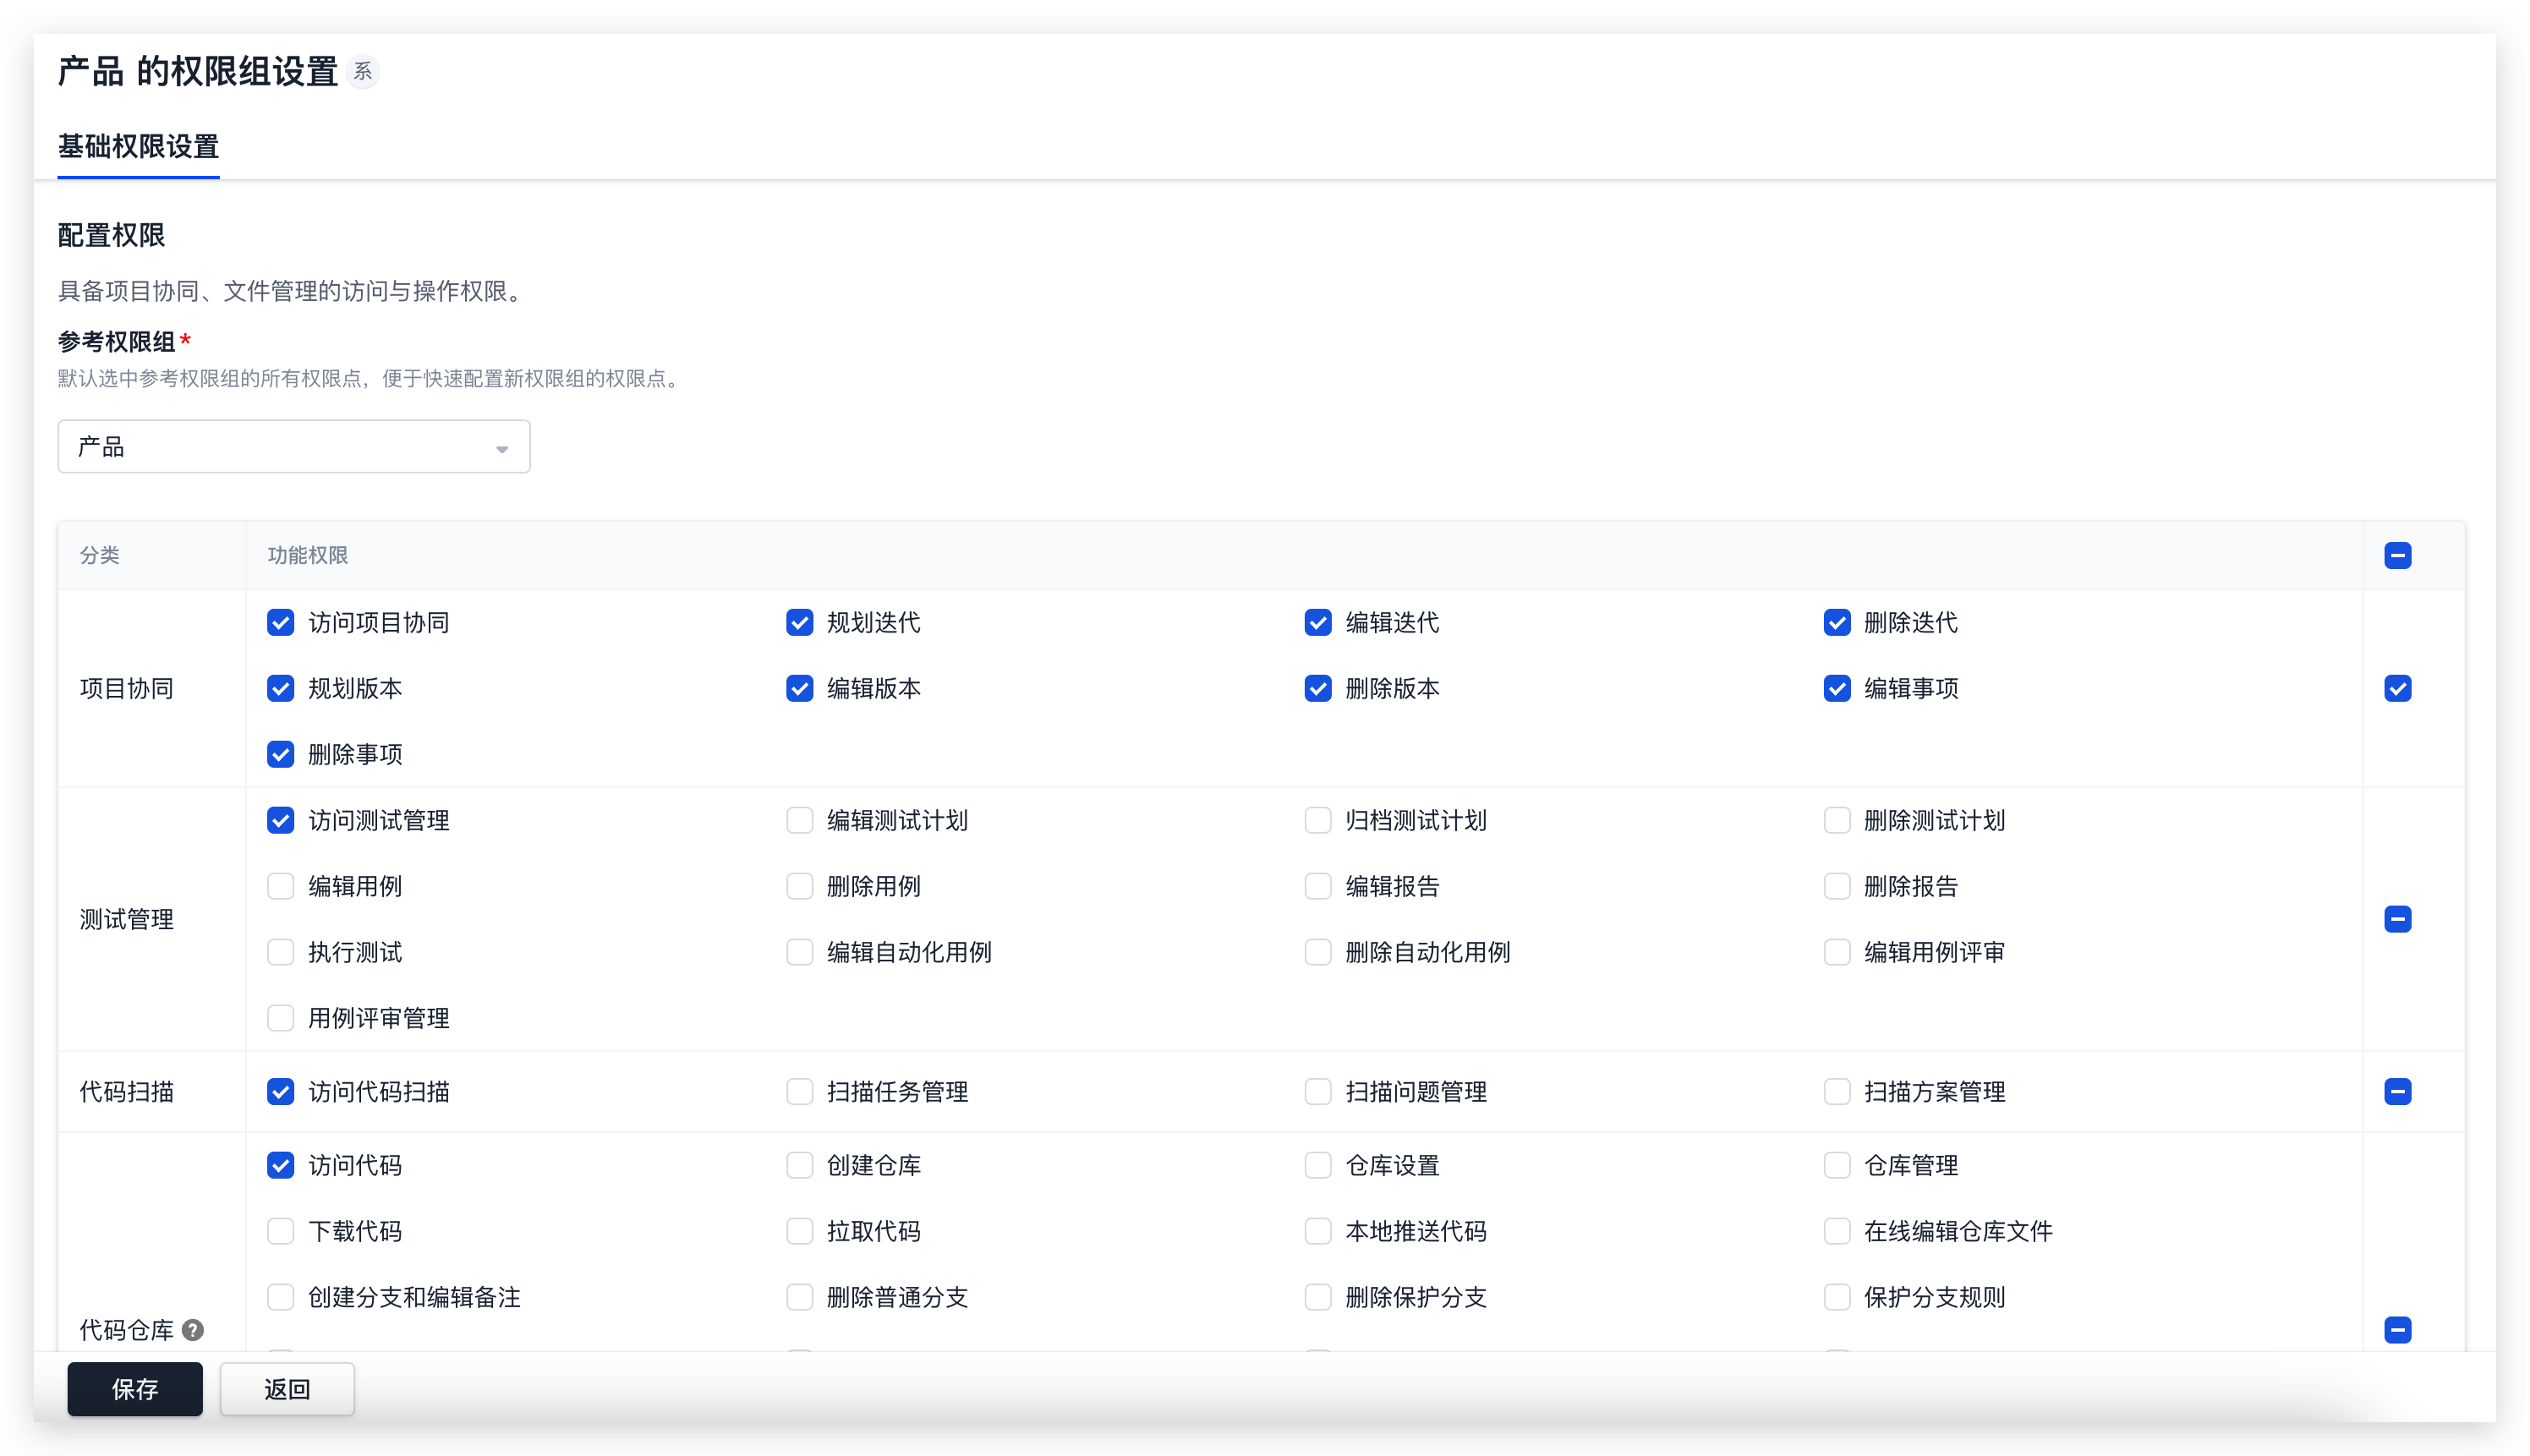Viewport: 2530px width, 1456px height.
Task: Enable 删除自动化用例 permission
Action: pyautogui.click(x=1318, y=952)
